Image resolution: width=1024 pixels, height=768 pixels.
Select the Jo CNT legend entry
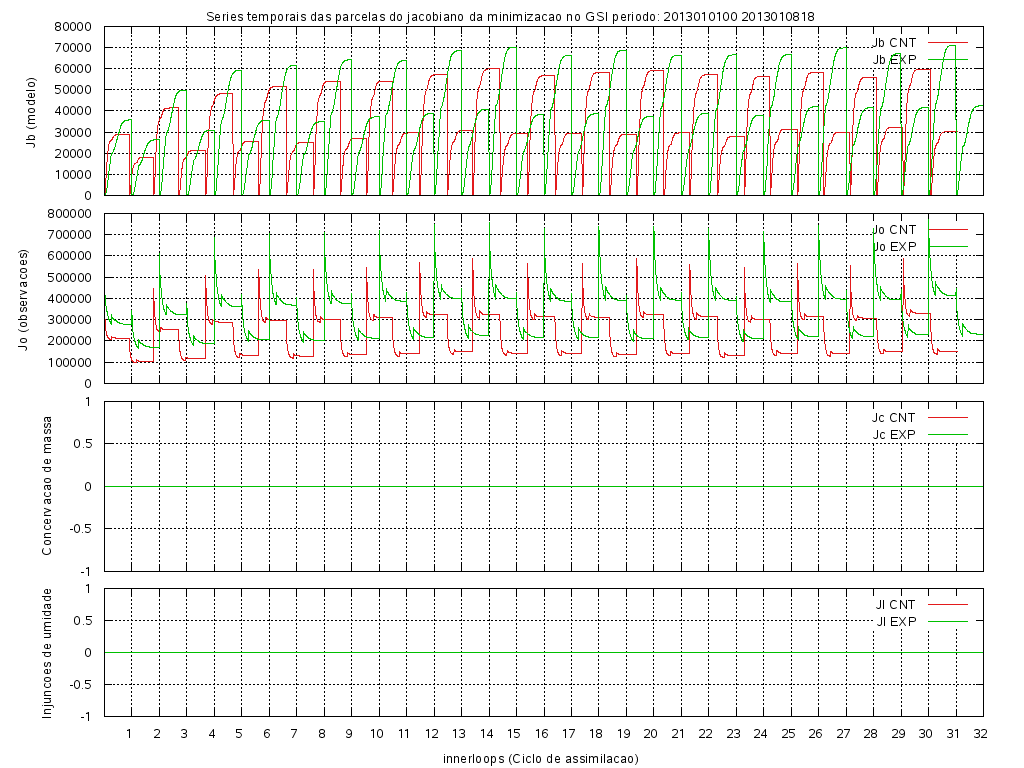tap(894, 230)
